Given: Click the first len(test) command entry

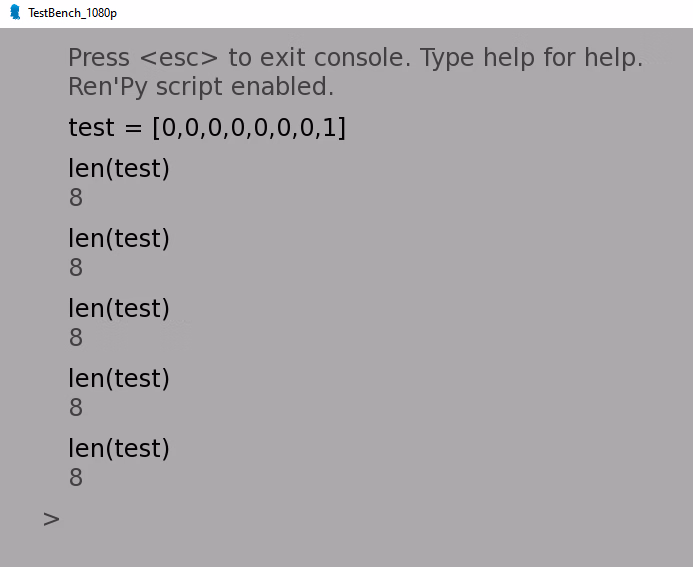Looking at the screenshot, I should point(119,168).
